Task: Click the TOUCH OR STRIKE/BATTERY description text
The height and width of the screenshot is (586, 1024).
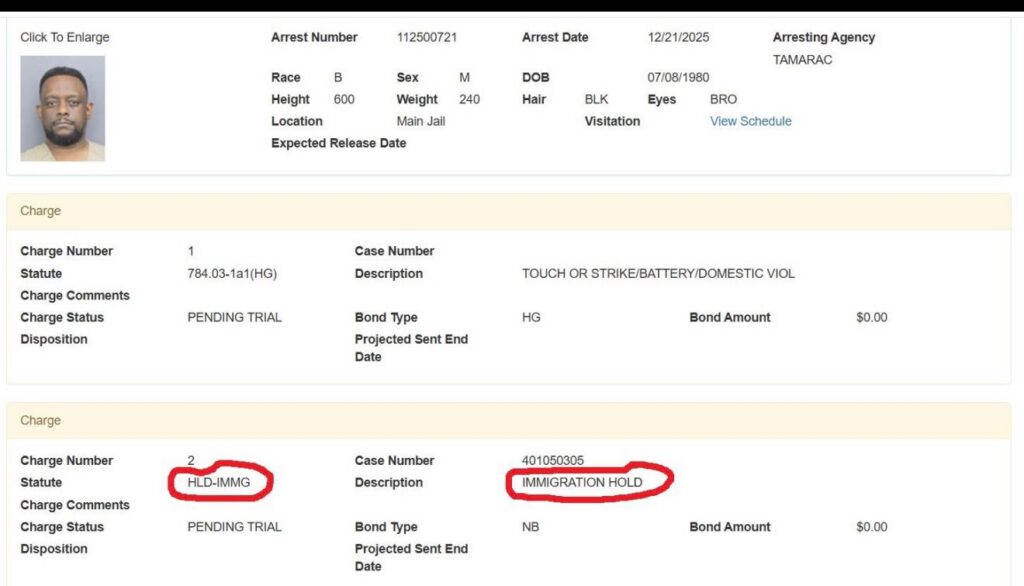Action: coord(658,274)
